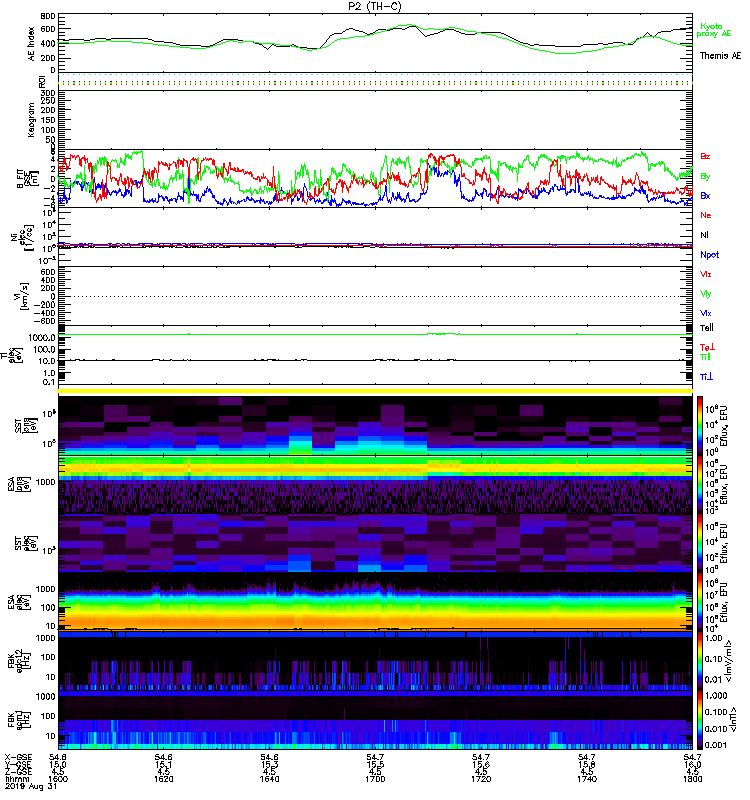Click the Y-GSE value "15.8"
The image size is (750, 800).
click(587, 765)
